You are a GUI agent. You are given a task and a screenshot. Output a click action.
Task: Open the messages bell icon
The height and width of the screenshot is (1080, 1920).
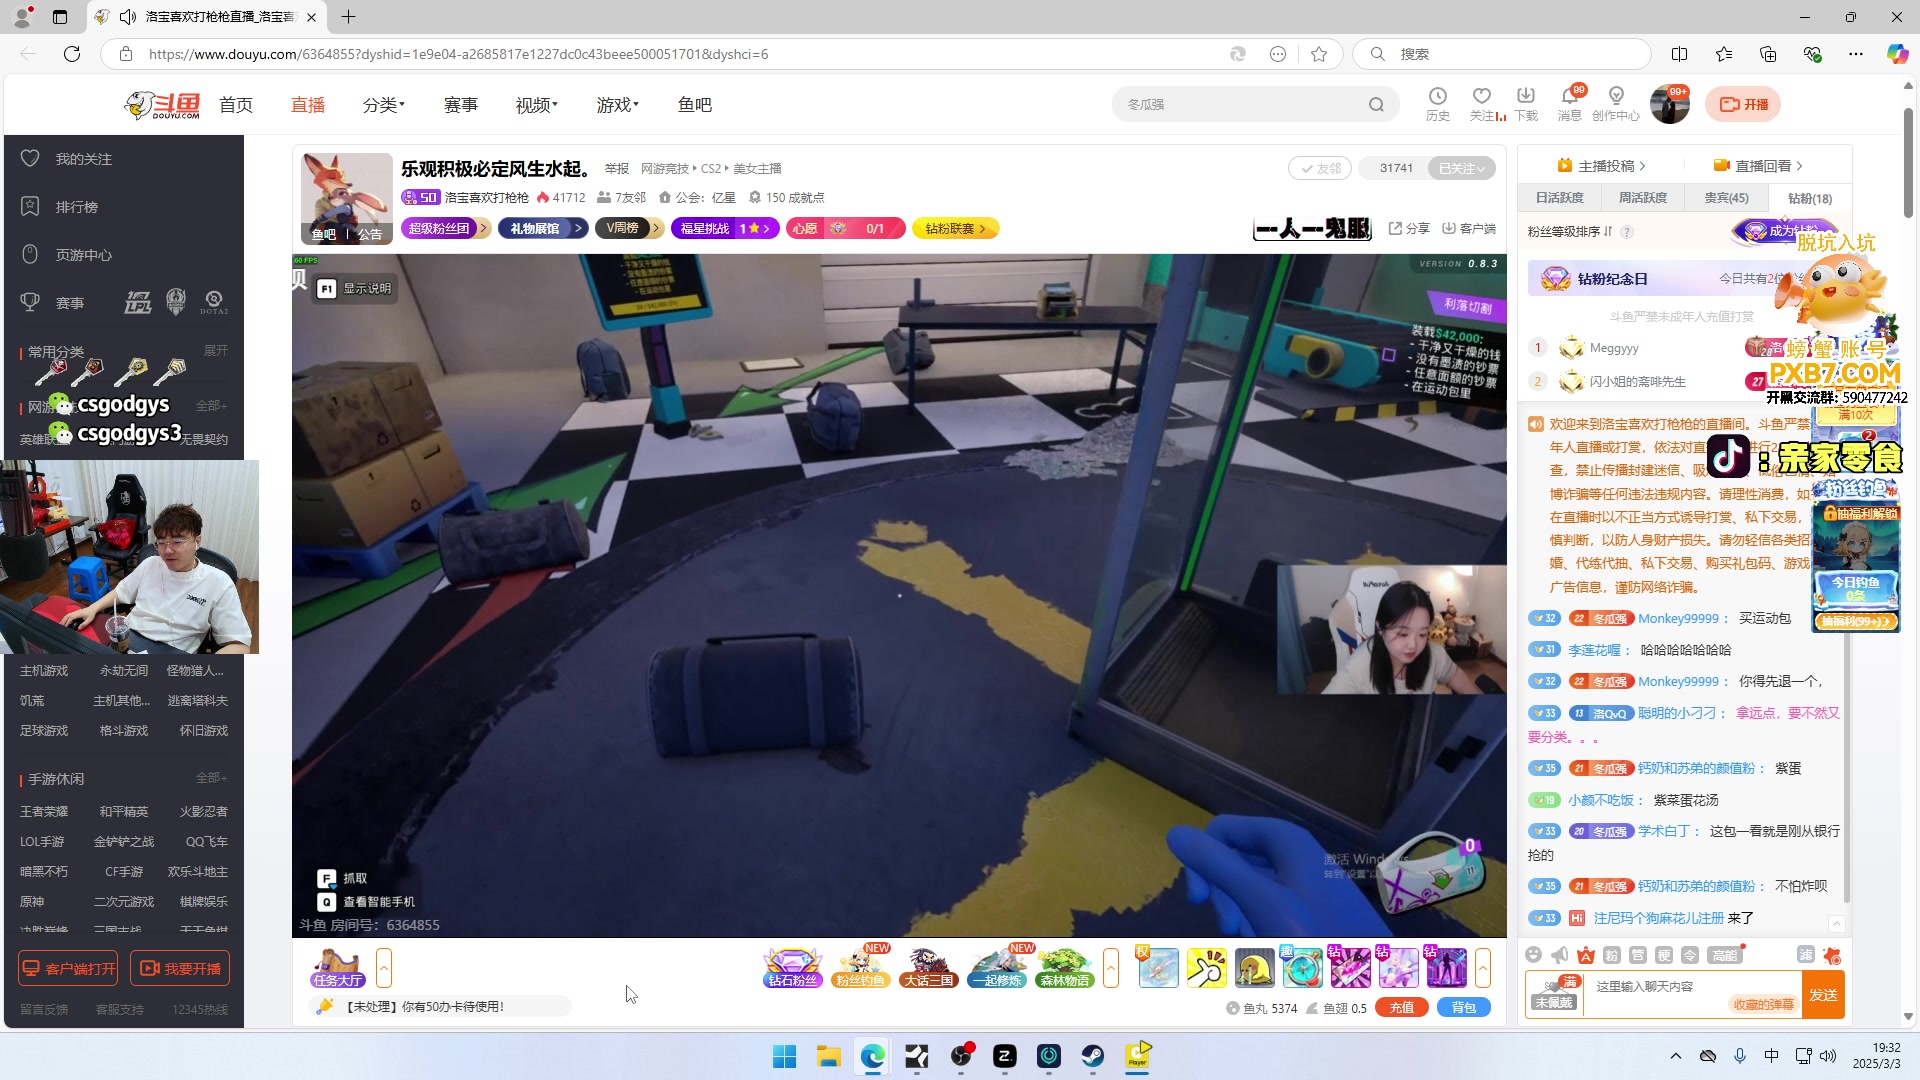1570,103
